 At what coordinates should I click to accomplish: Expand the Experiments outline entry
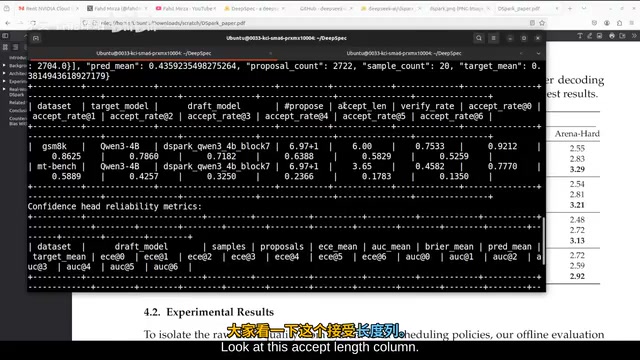click(4, 81)
